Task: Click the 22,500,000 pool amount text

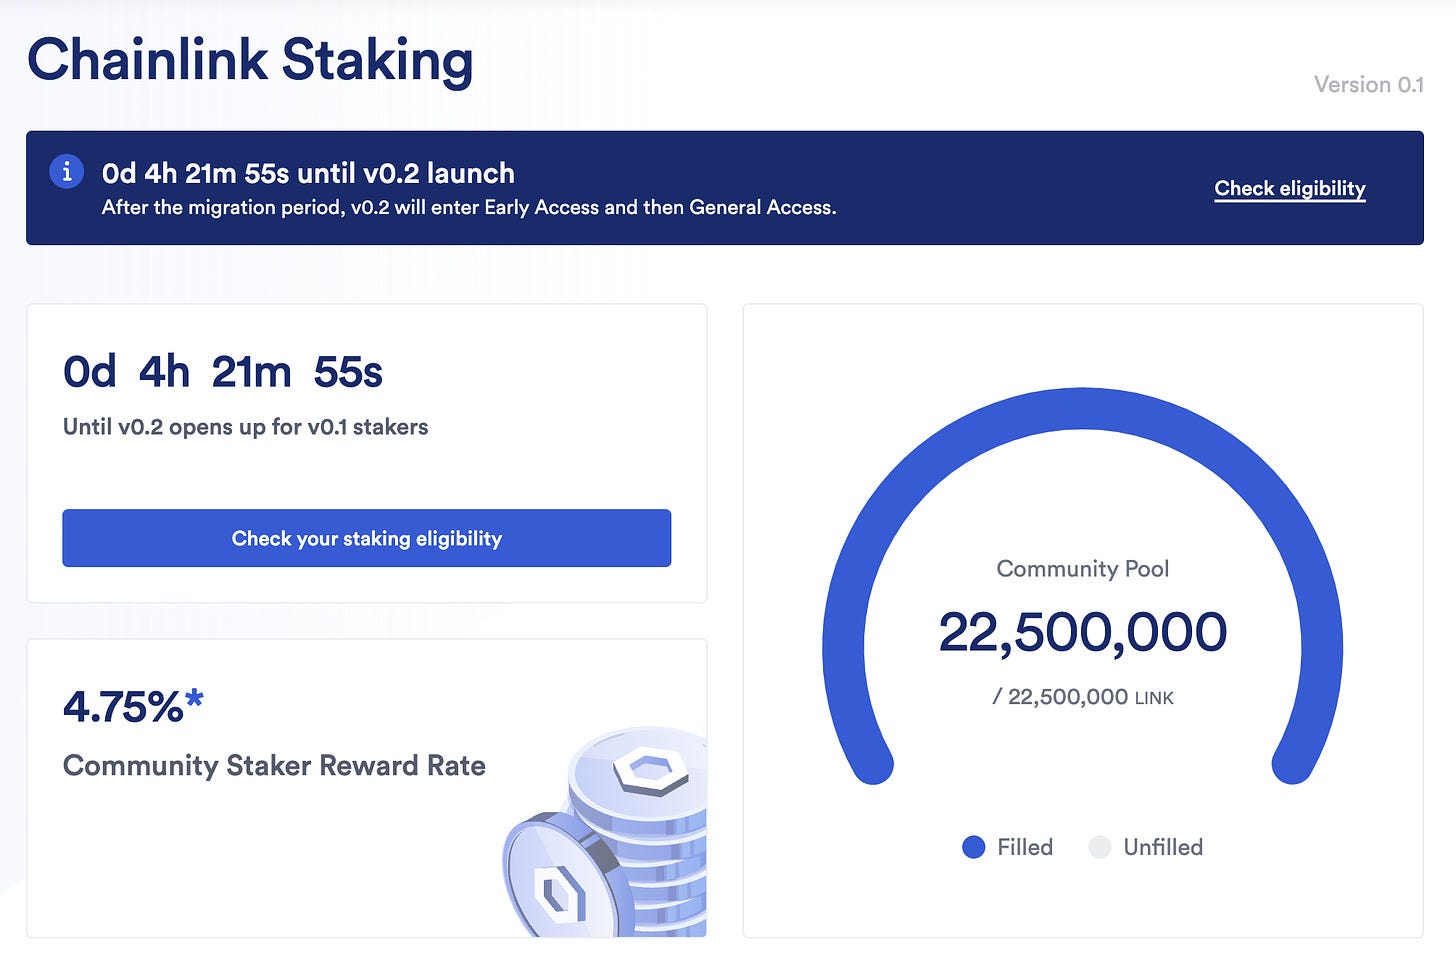Action: click(1082, 630)
